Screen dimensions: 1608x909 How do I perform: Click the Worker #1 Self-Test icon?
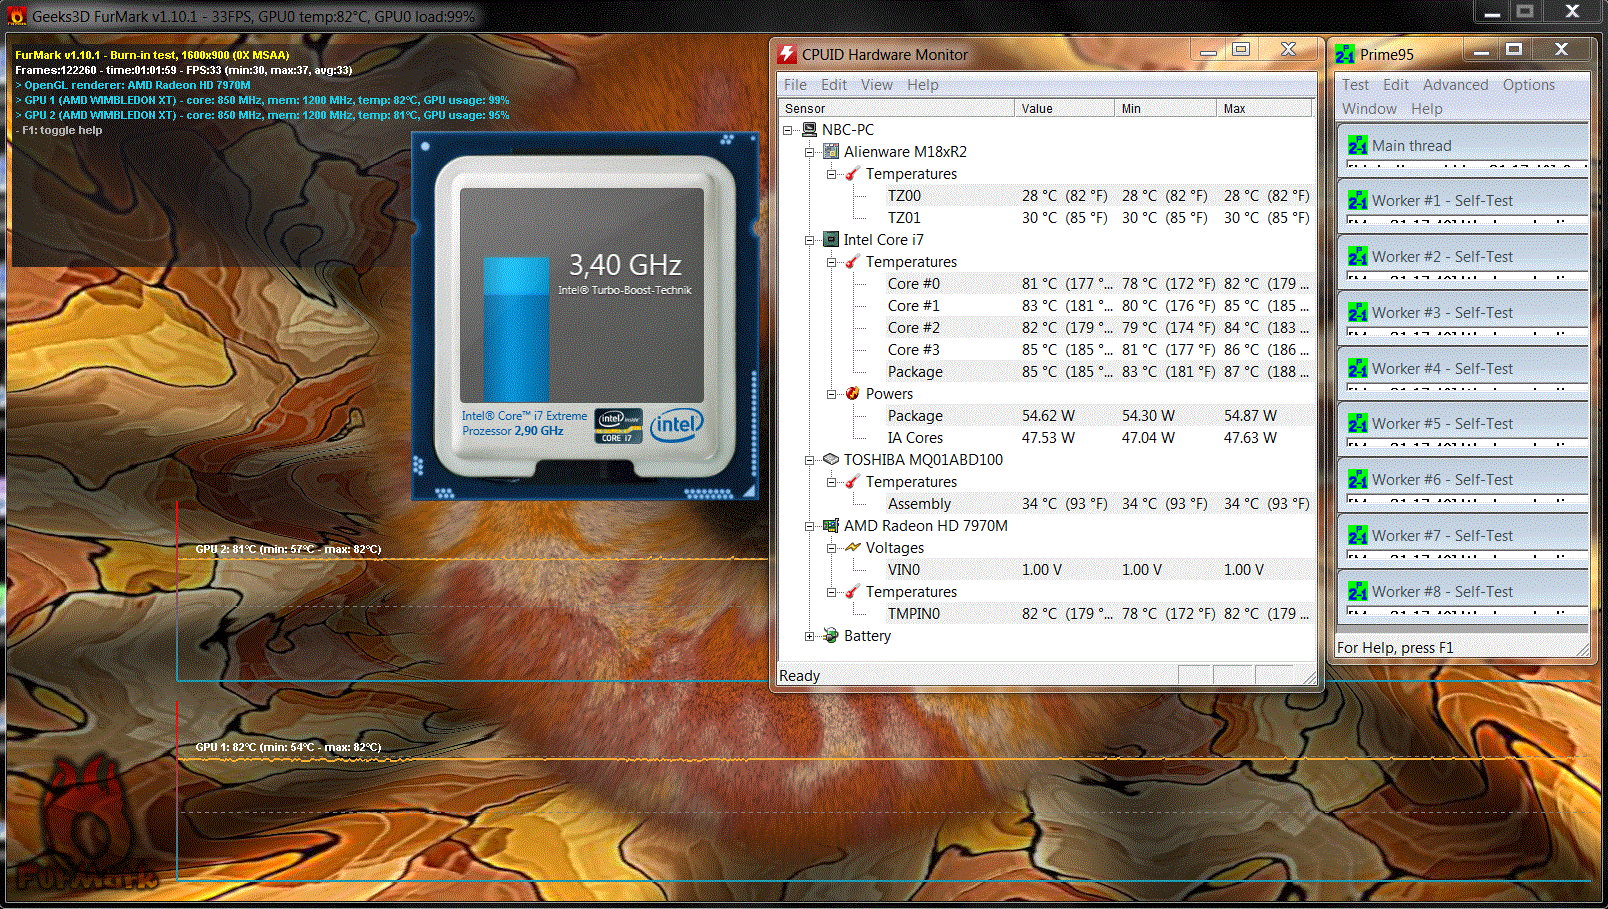click(1357, 201)
